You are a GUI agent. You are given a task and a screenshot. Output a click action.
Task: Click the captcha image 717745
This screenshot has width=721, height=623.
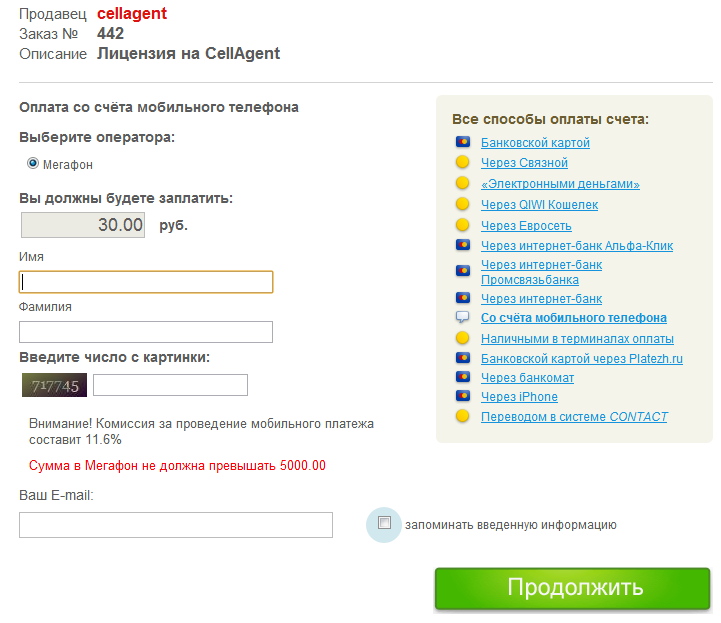point(54,385)
